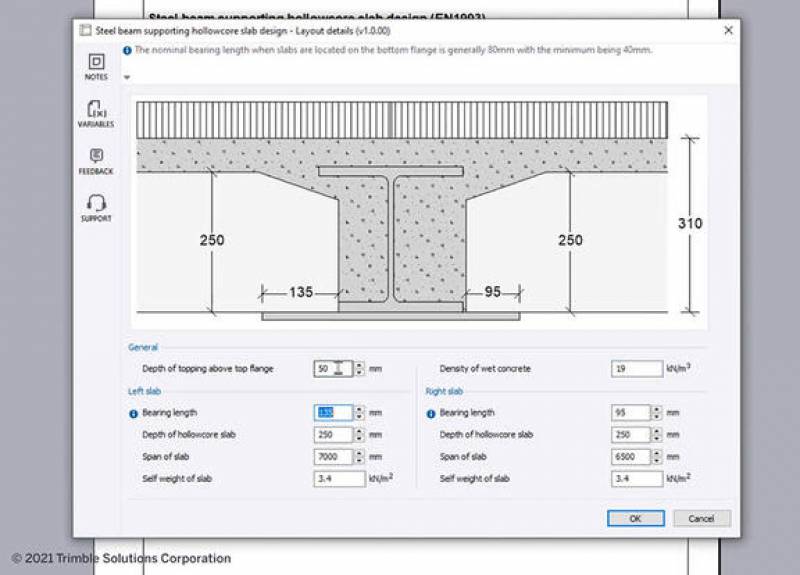Viewport: 800px width, 575px height.
Task: Click left slab Self weight of slab field
Action: pyautogui.click(x=338, y=479)
